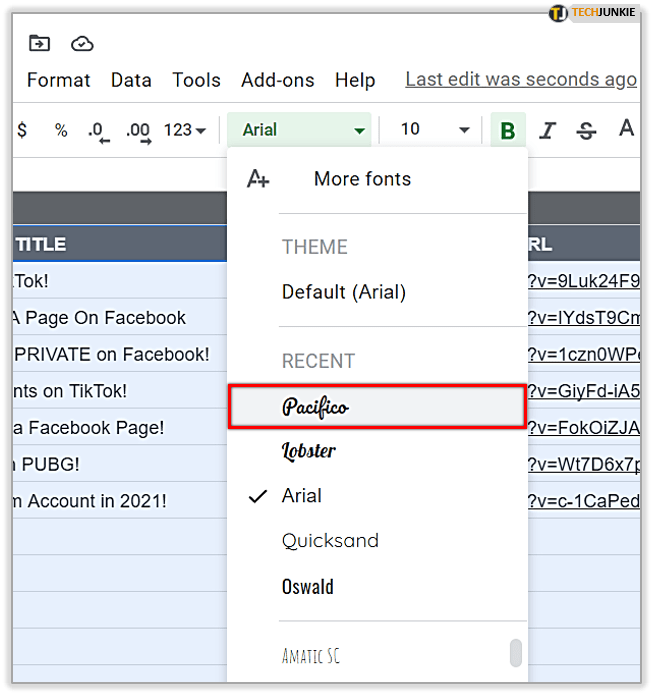Screen dimensions: 653x695
Task: Click the percent format icon
Action: pyautogui.click(x=61, y=130)
